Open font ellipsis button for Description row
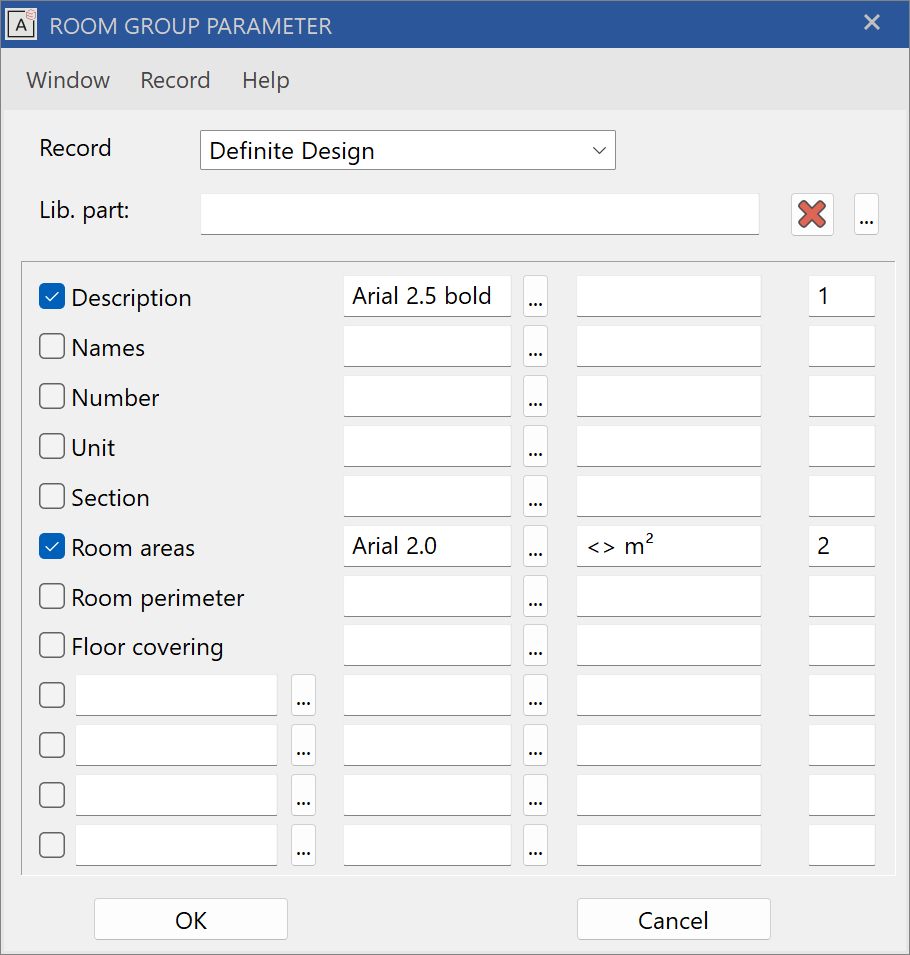910x955 pixels. tap(535, 296)
